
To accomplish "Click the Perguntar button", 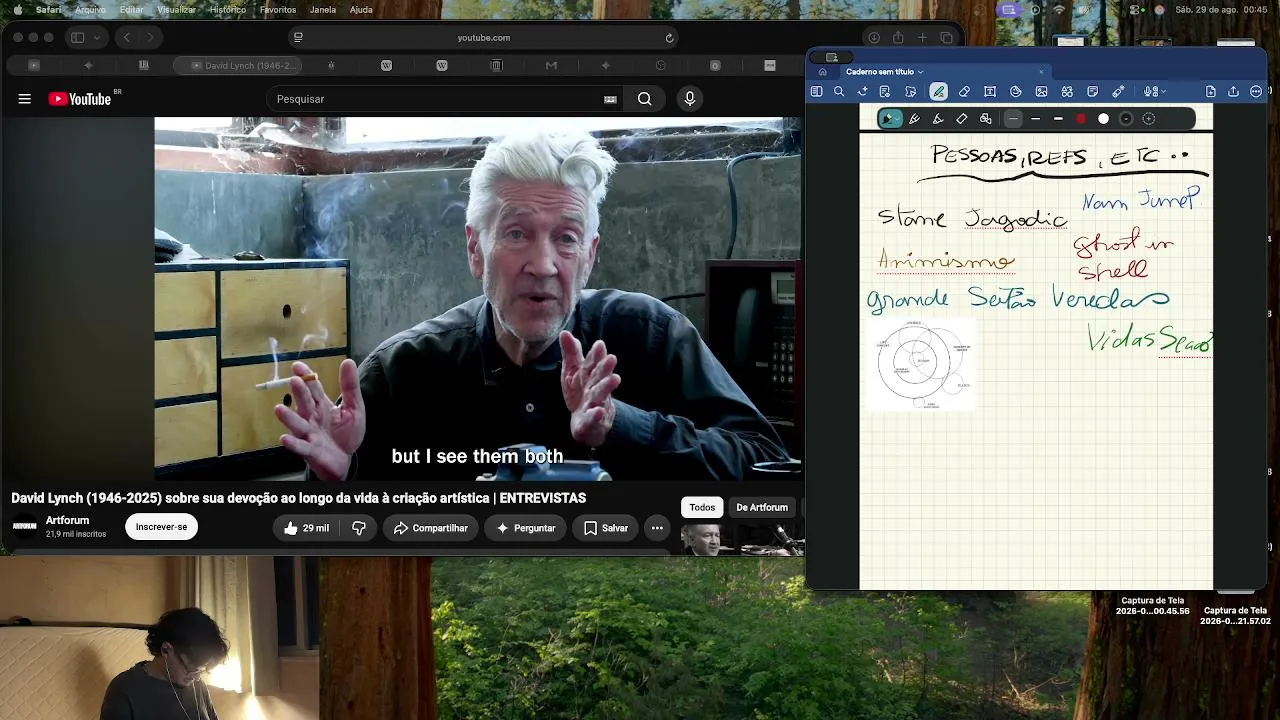I will [525, 528].
